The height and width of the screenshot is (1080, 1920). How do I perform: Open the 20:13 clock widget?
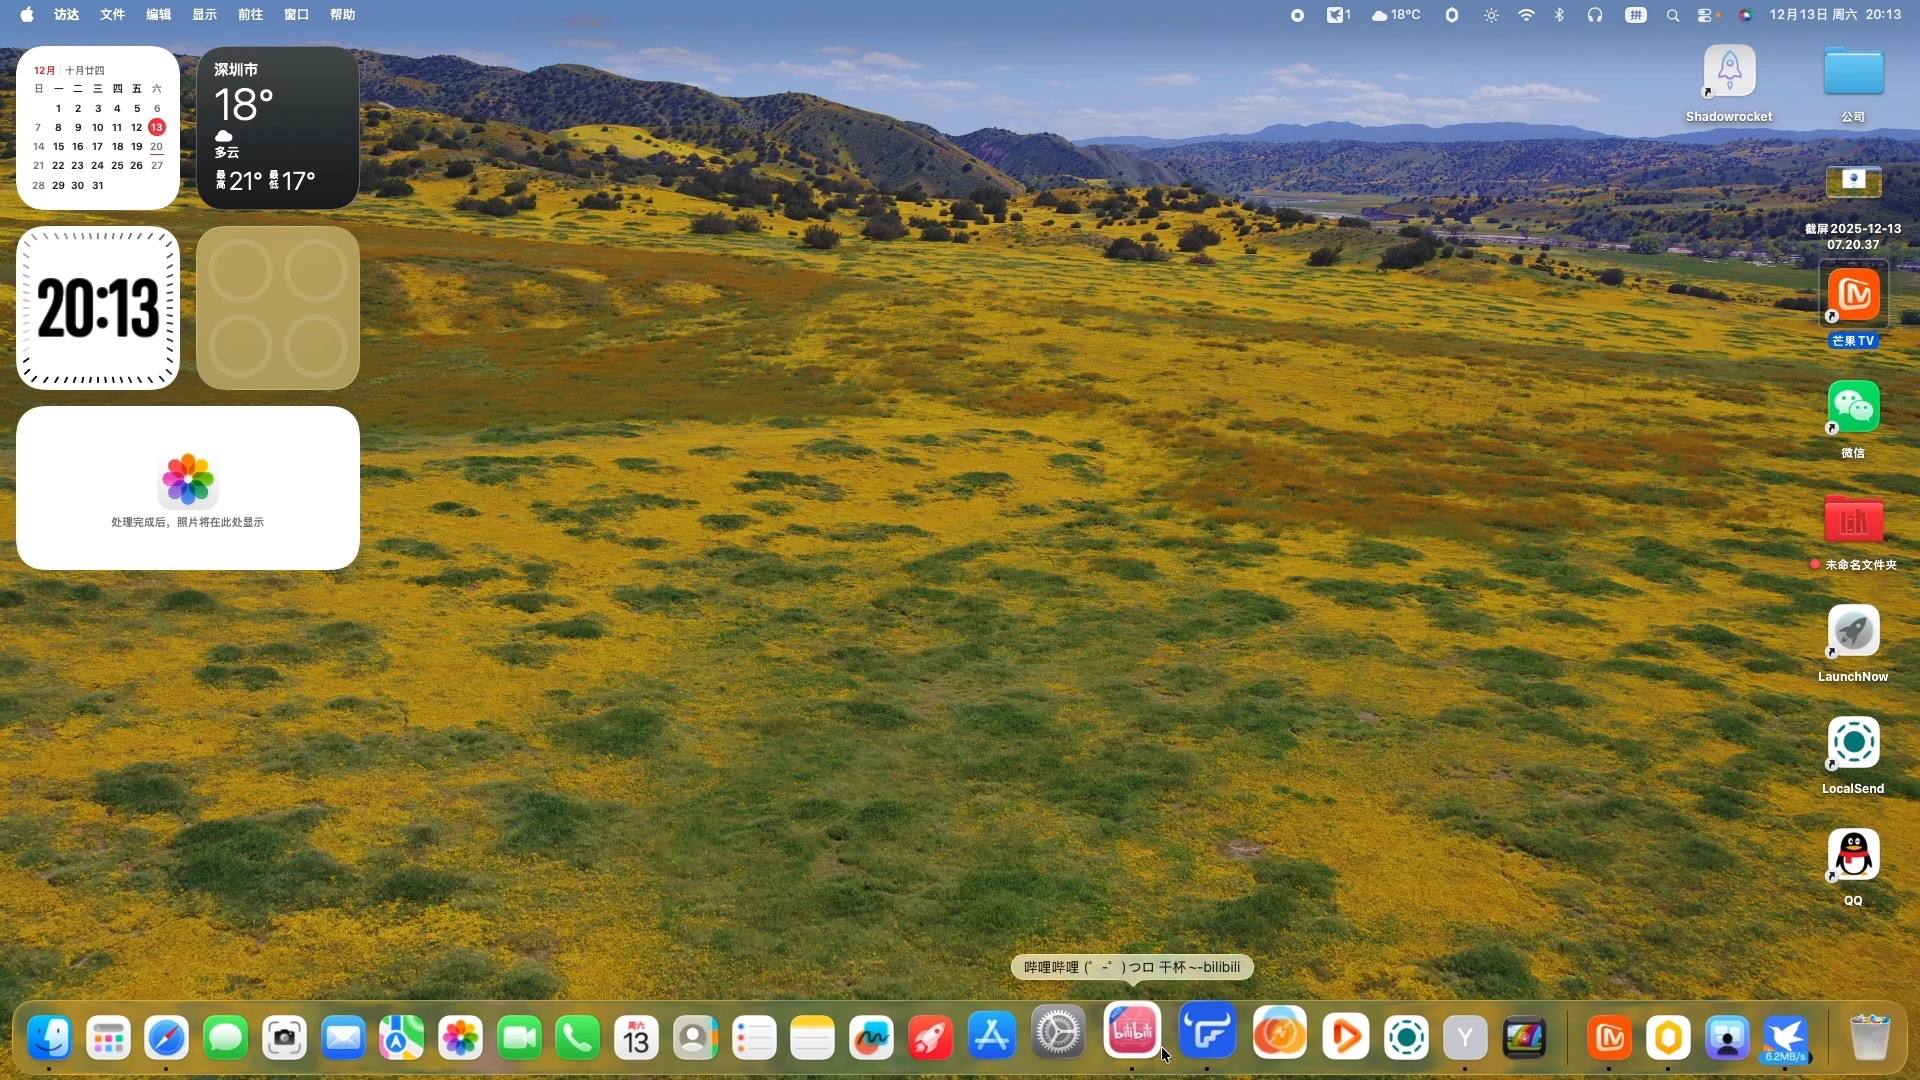coord(98,308)
